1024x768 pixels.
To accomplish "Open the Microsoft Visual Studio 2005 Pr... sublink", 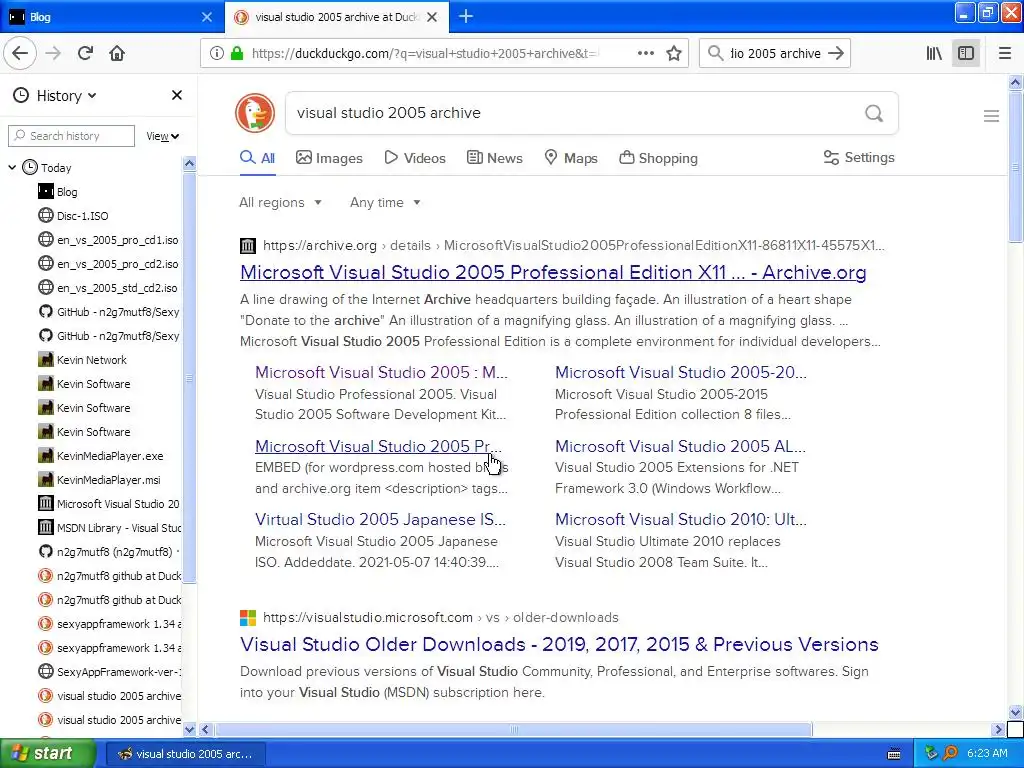I will coord(378,446).
